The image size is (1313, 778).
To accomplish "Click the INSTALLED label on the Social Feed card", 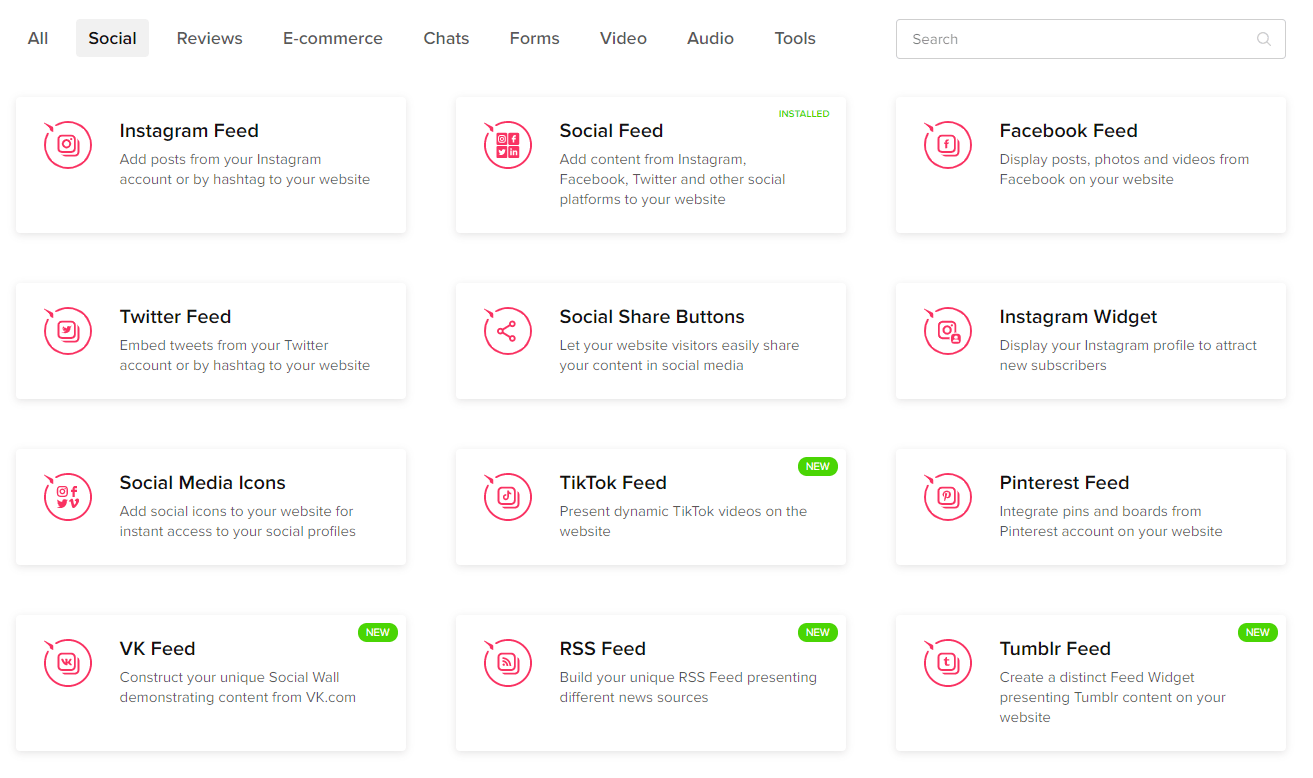I will coord(804,114).
